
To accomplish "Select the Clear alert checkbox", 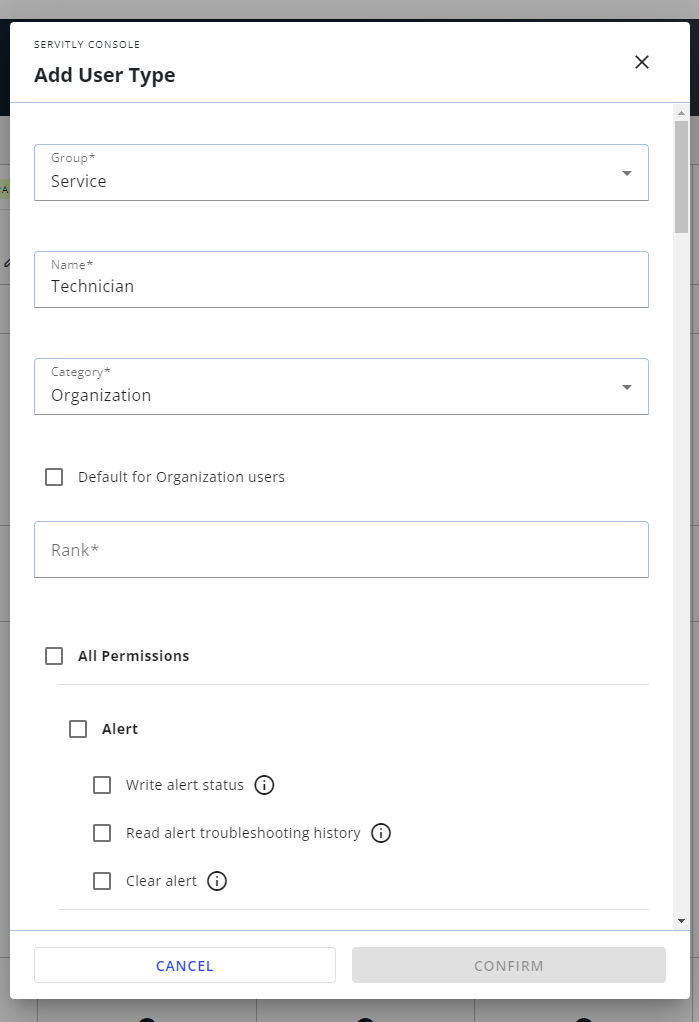I will 102,881.
